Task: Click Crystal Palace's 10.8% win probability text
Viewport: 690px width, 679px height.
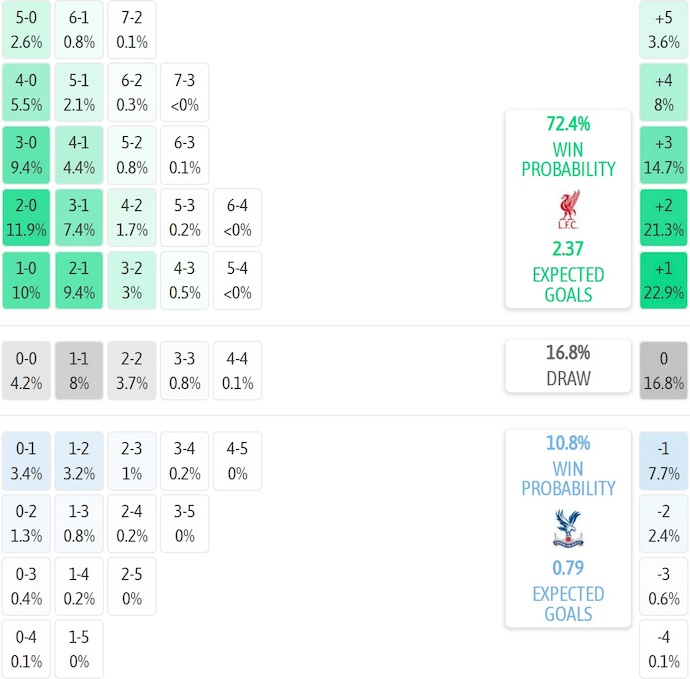Action: pyautogui.click(x=568, y=443)
